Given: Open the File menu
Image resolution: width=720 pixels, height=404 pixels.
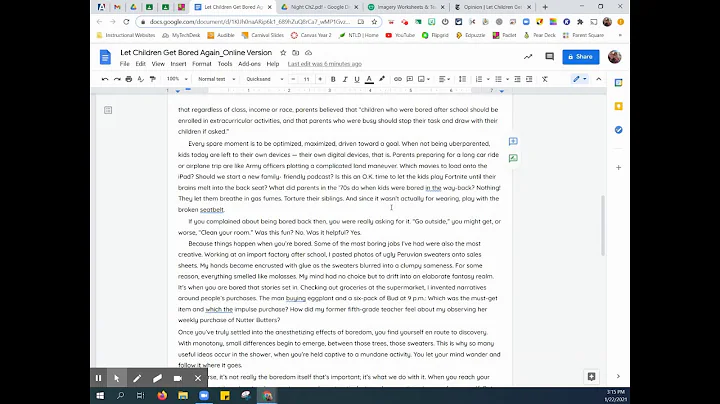Looking at the screenshot, I should (x=124, y=64).
